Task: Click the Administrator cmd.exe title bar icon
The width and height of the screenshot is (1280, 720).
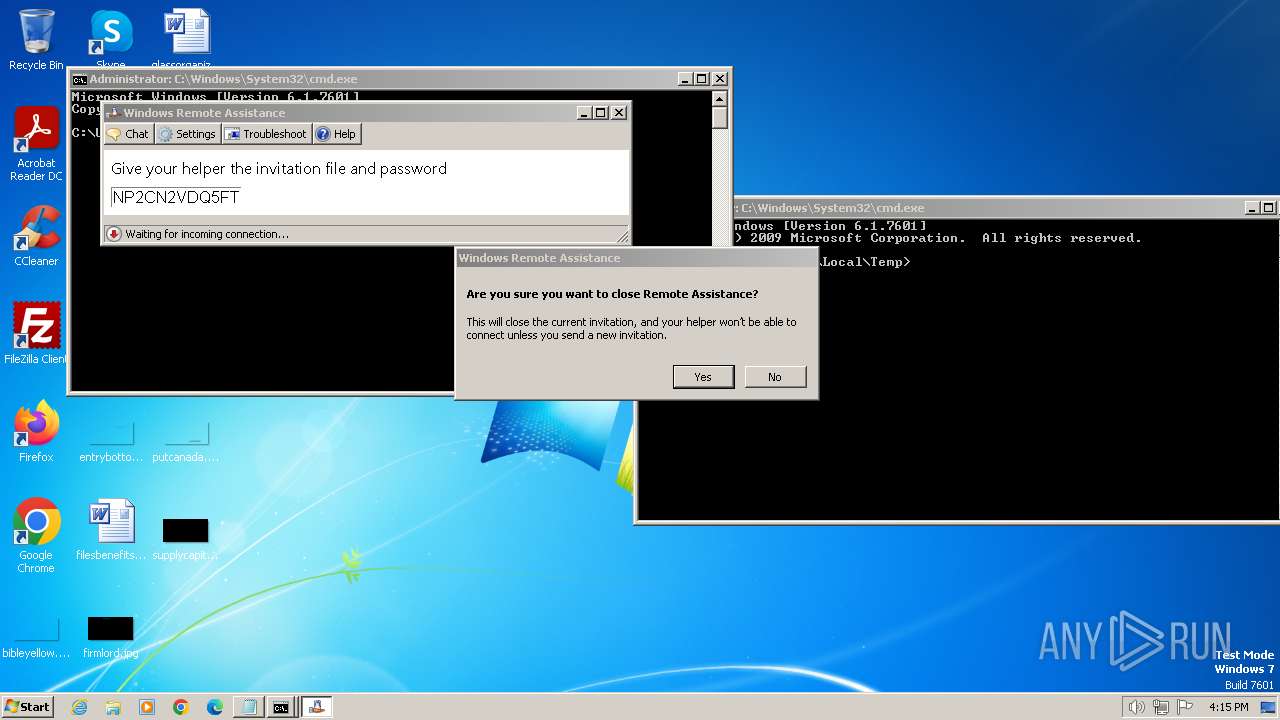Action: 79,79
